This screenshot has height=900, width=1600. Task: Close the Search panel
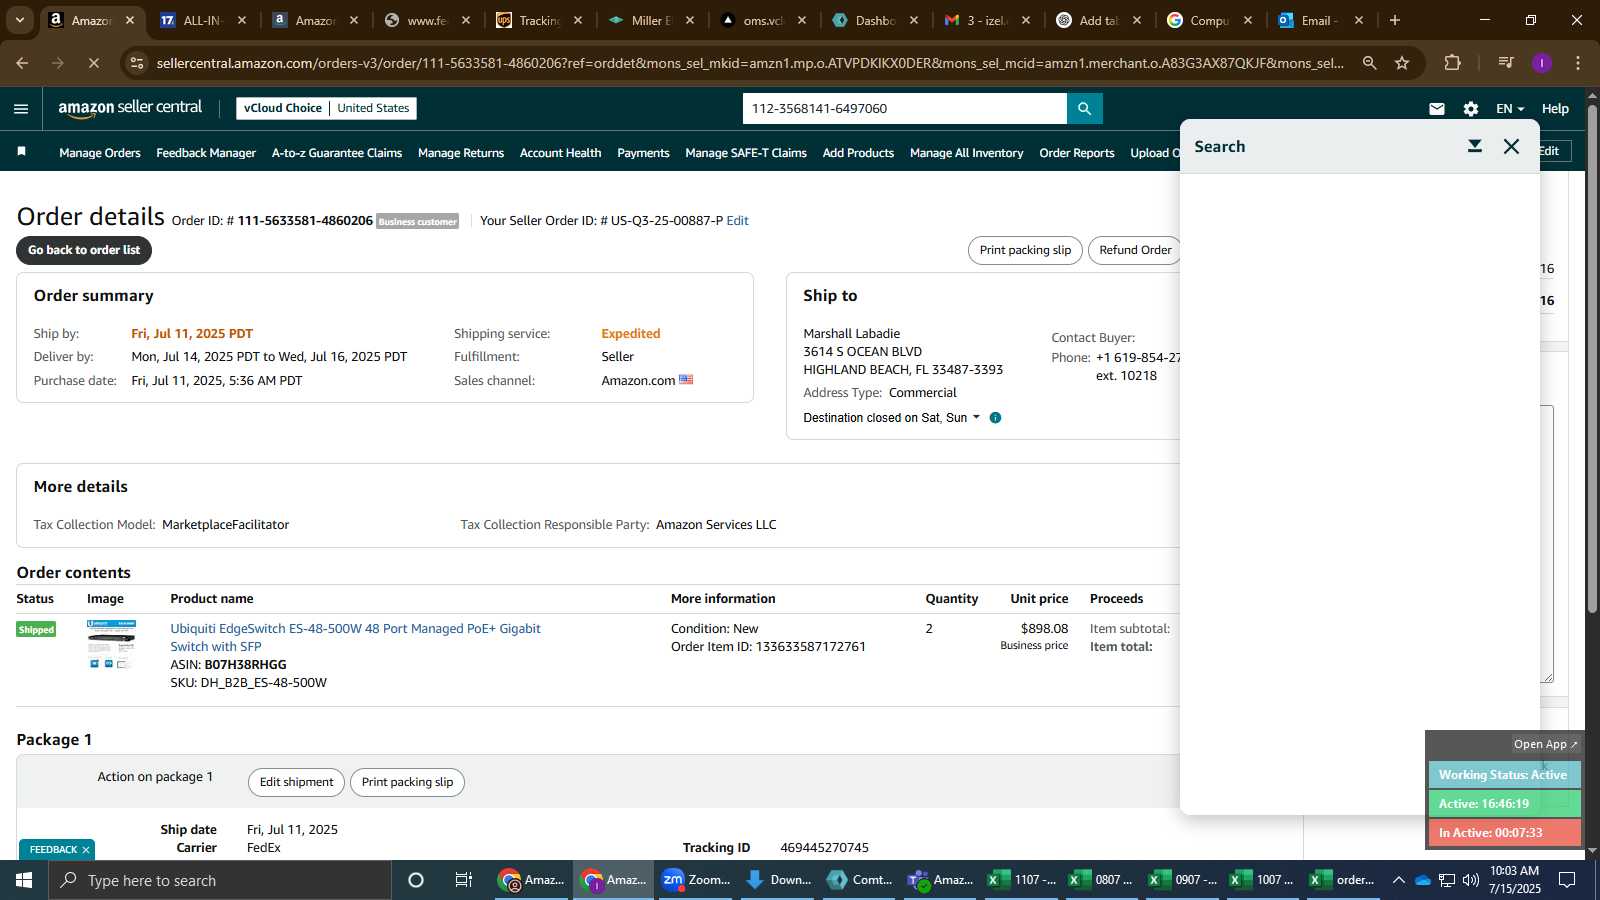[1512, 146]
